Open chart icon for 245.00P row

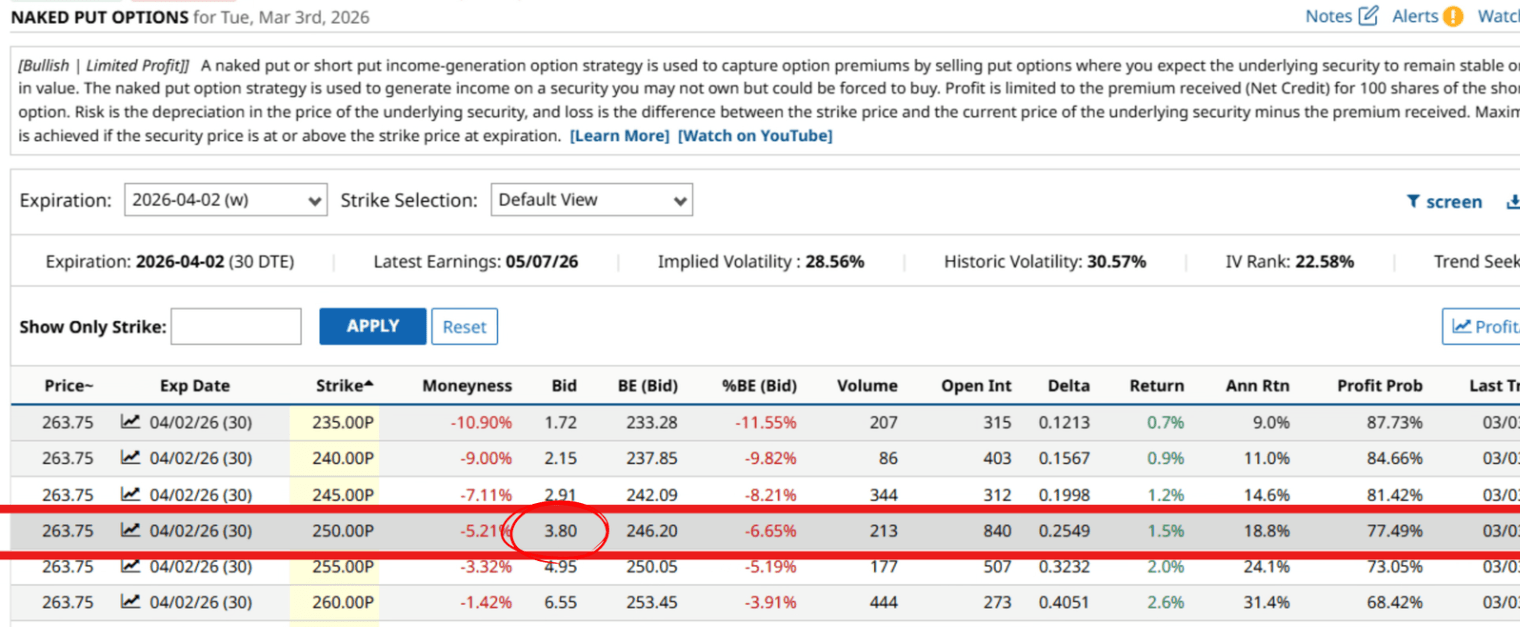point(131,494)
